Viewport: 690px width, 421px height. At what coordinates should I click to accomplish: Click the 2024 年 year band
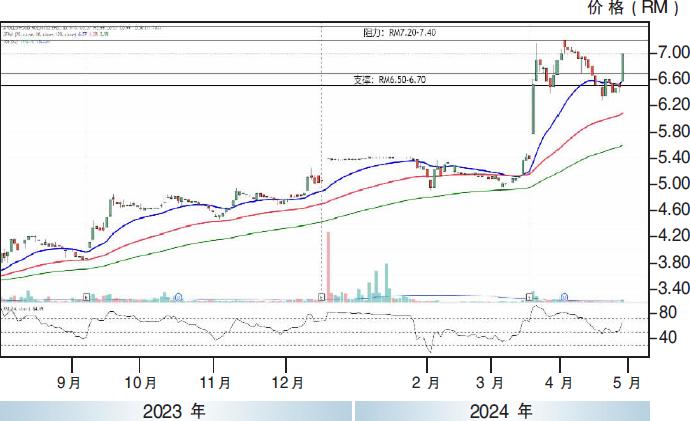tap(502, 411)
